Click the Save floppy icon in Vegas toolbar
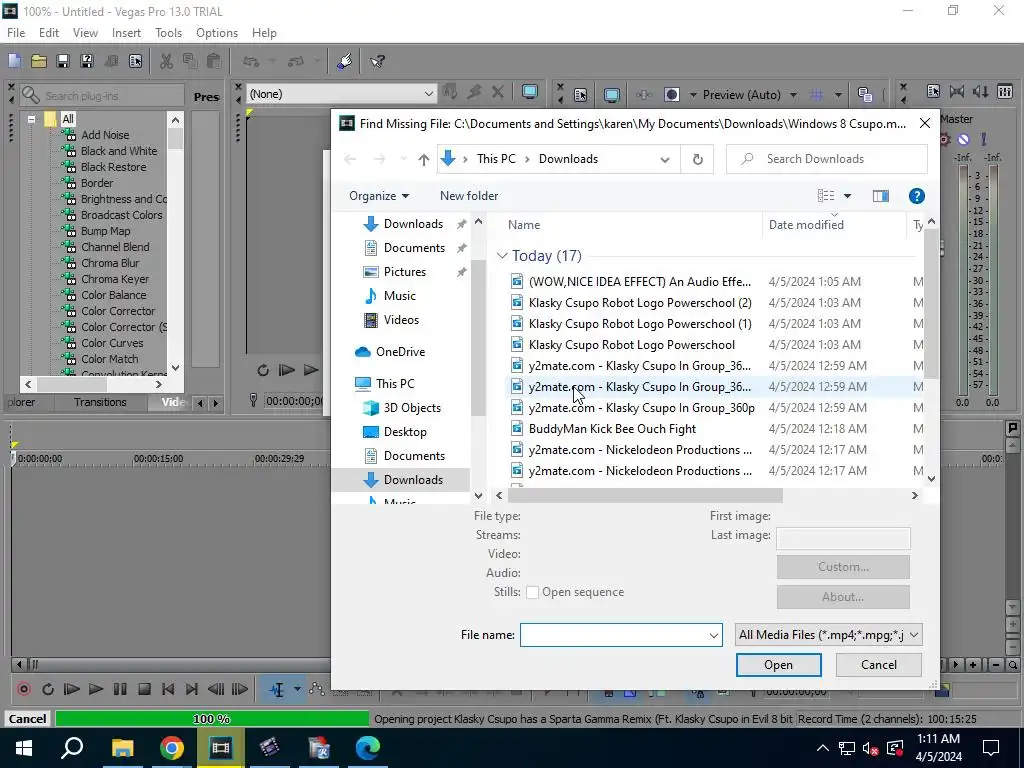Screen dimensions: 1024x768 point(63,61)
